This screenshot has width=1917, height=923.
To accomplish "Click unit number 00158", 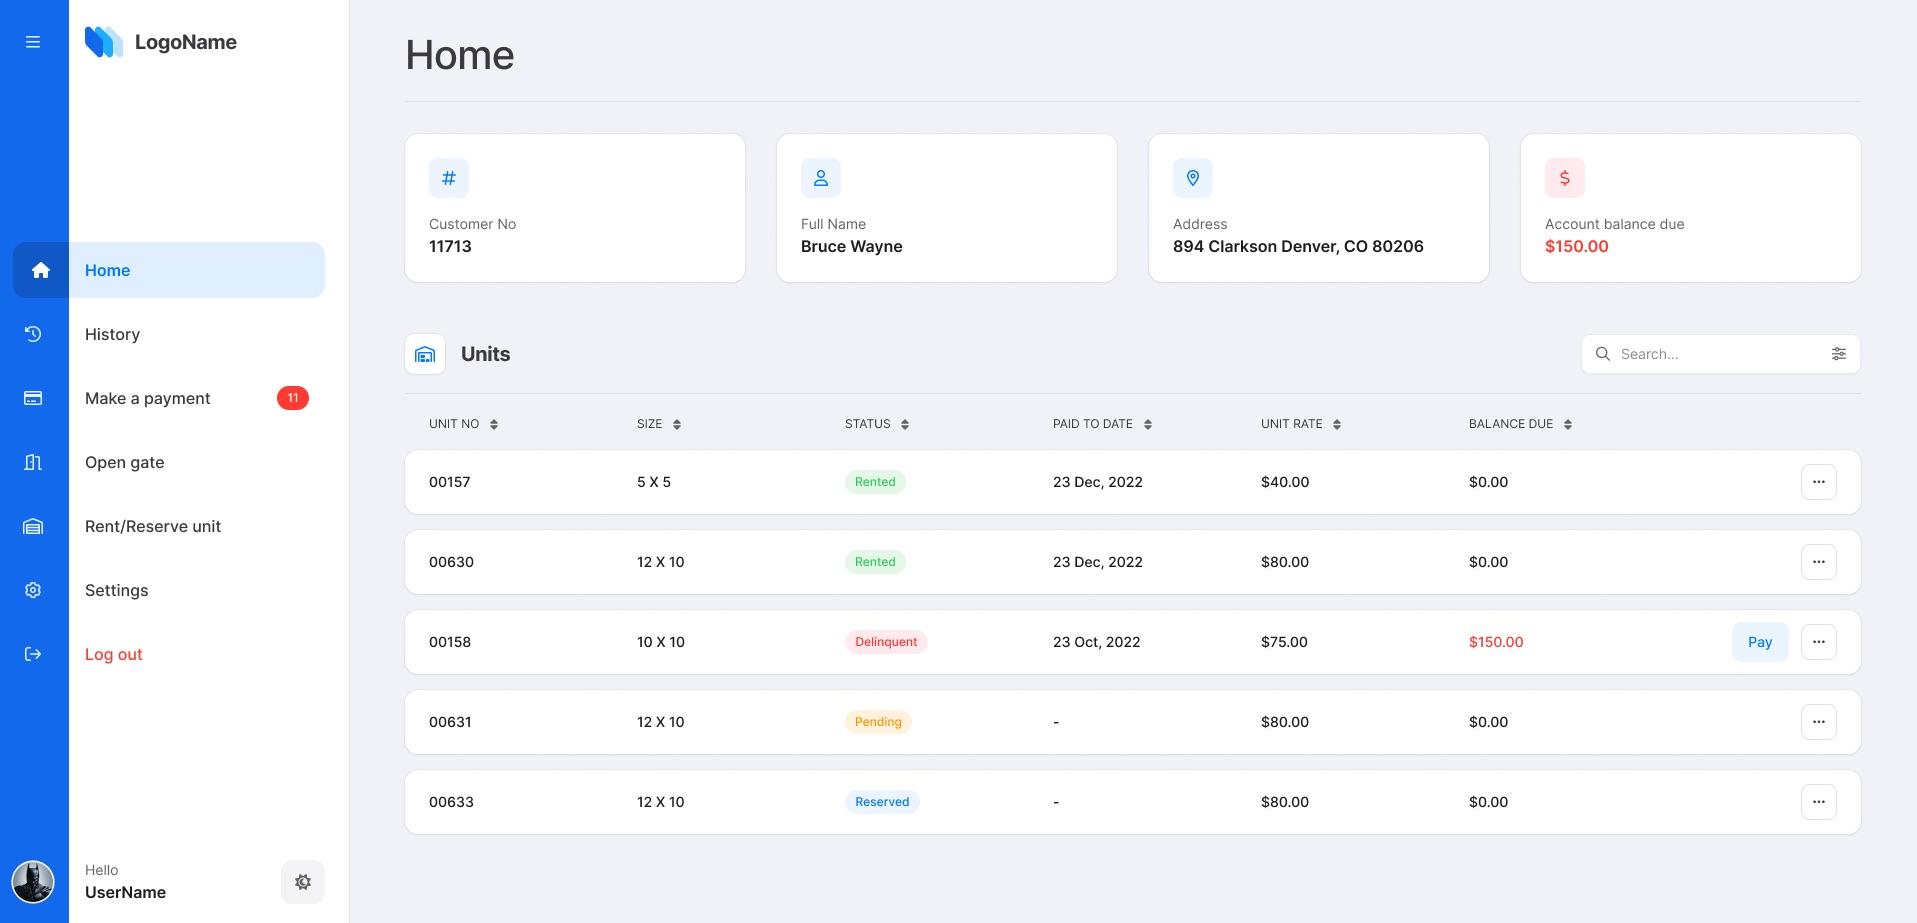I will (x=450, y=642).
